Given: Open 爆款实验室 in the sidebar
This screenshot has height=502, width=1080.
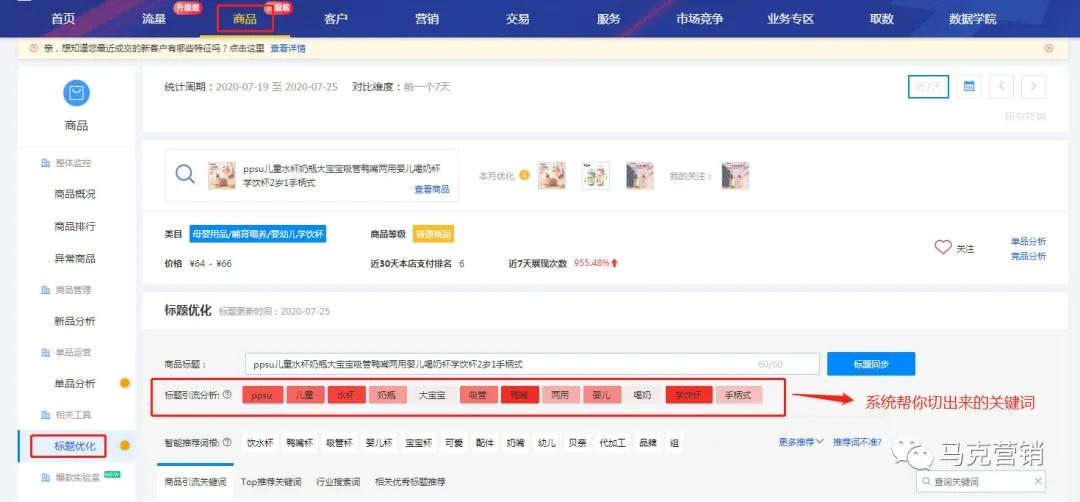Looking at the screenshot, I should (78, 477).
